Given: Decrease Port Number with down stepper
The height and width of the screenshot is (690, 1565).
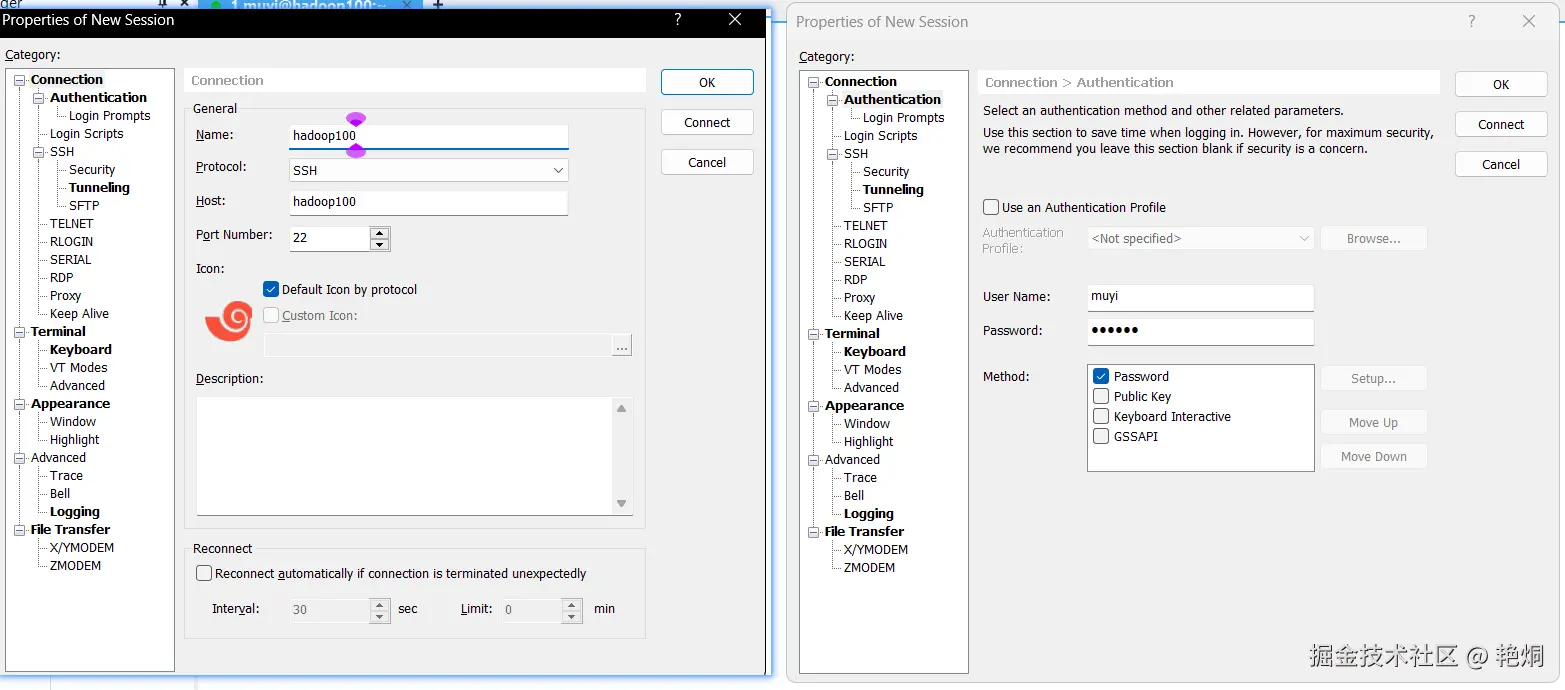Looking at the screenshot, I should (x=379, y=245).
